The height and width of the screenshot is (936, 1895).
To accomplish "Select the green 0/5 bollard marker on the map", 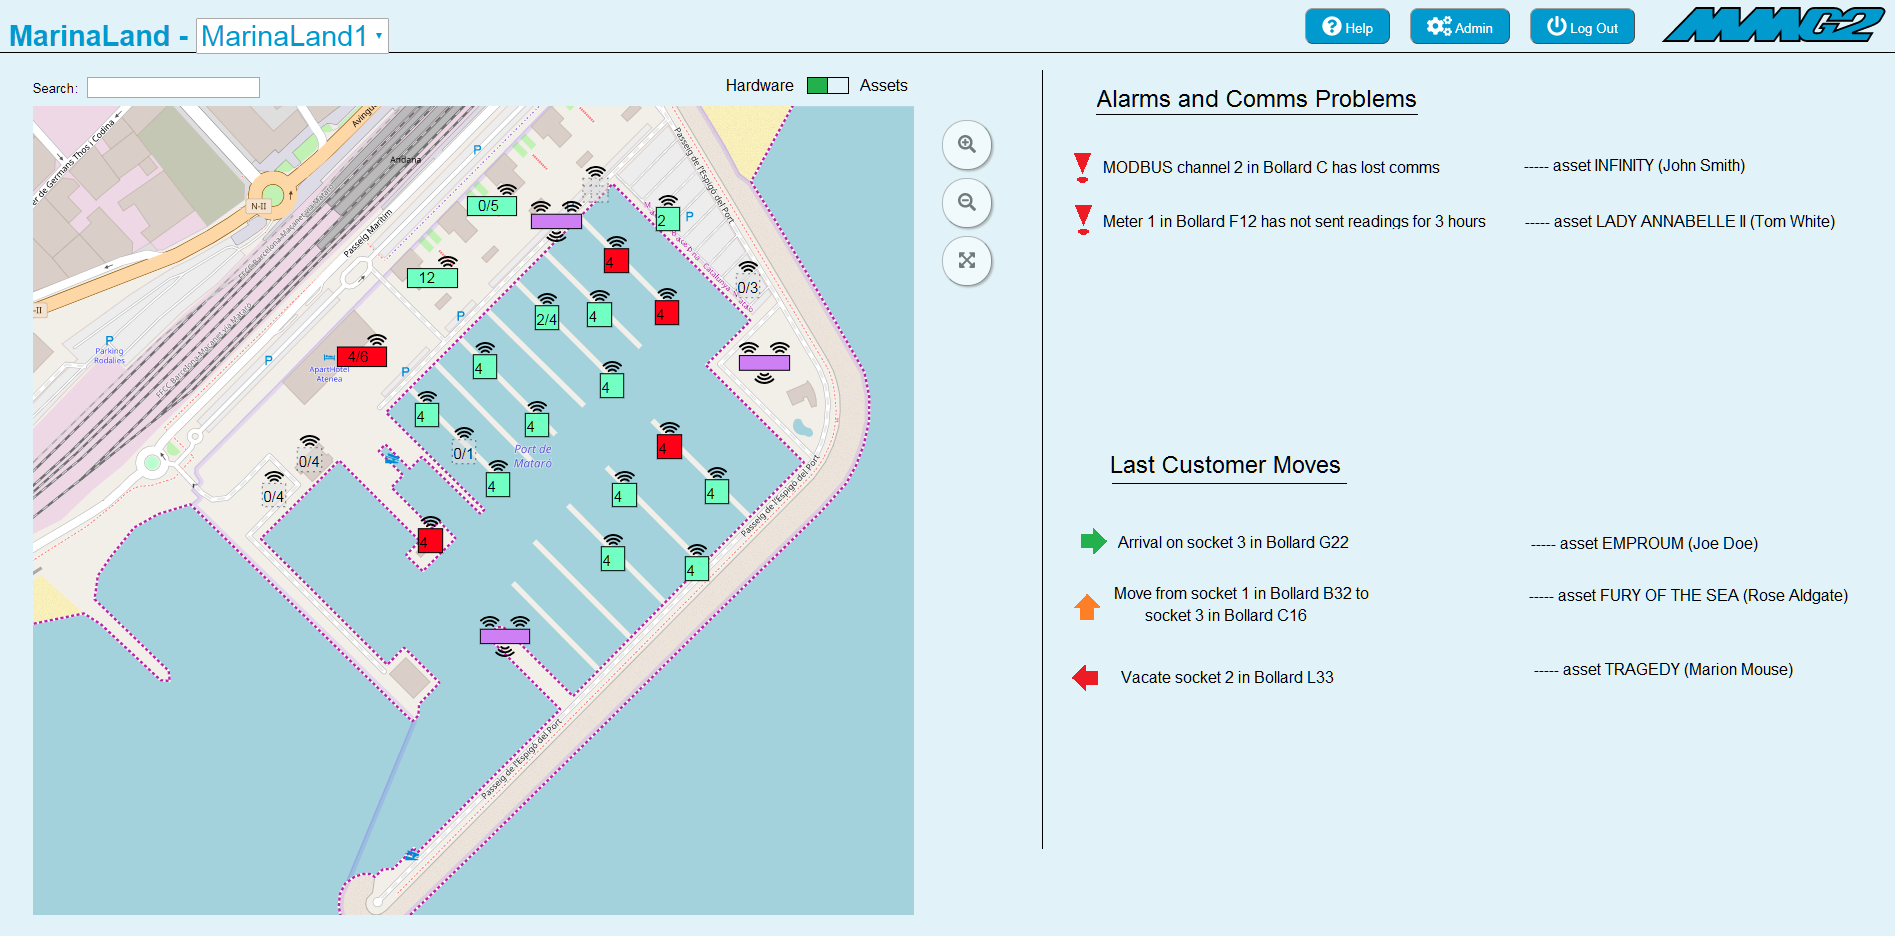I will (x=490, y=207).
